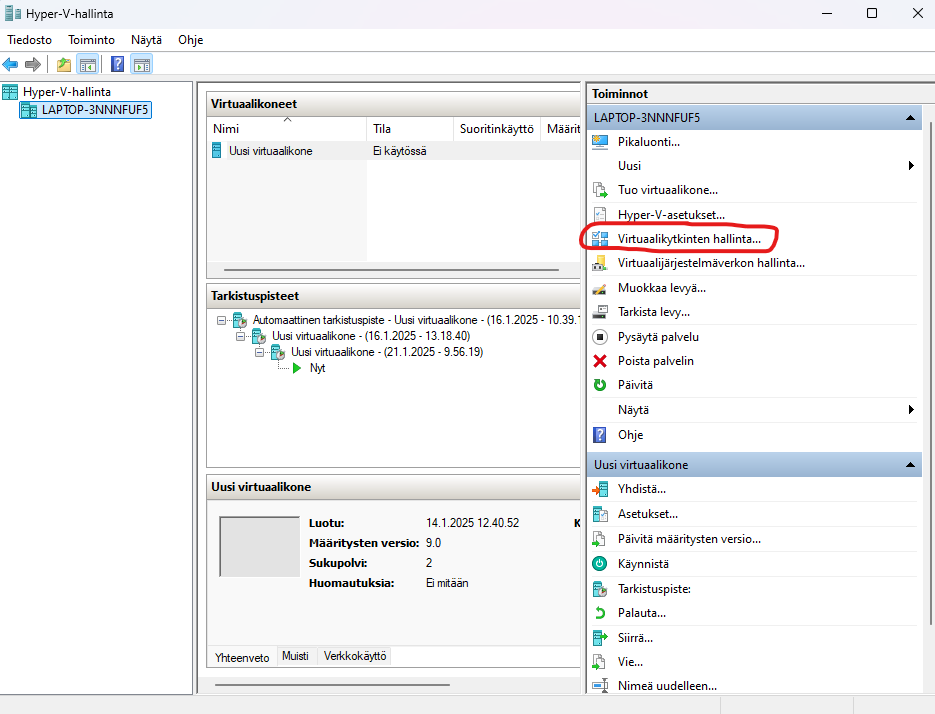Screen dimensions: 935x714
Task: Toggle show/hide console tree toolbar button
Action: tap(88, 64)
